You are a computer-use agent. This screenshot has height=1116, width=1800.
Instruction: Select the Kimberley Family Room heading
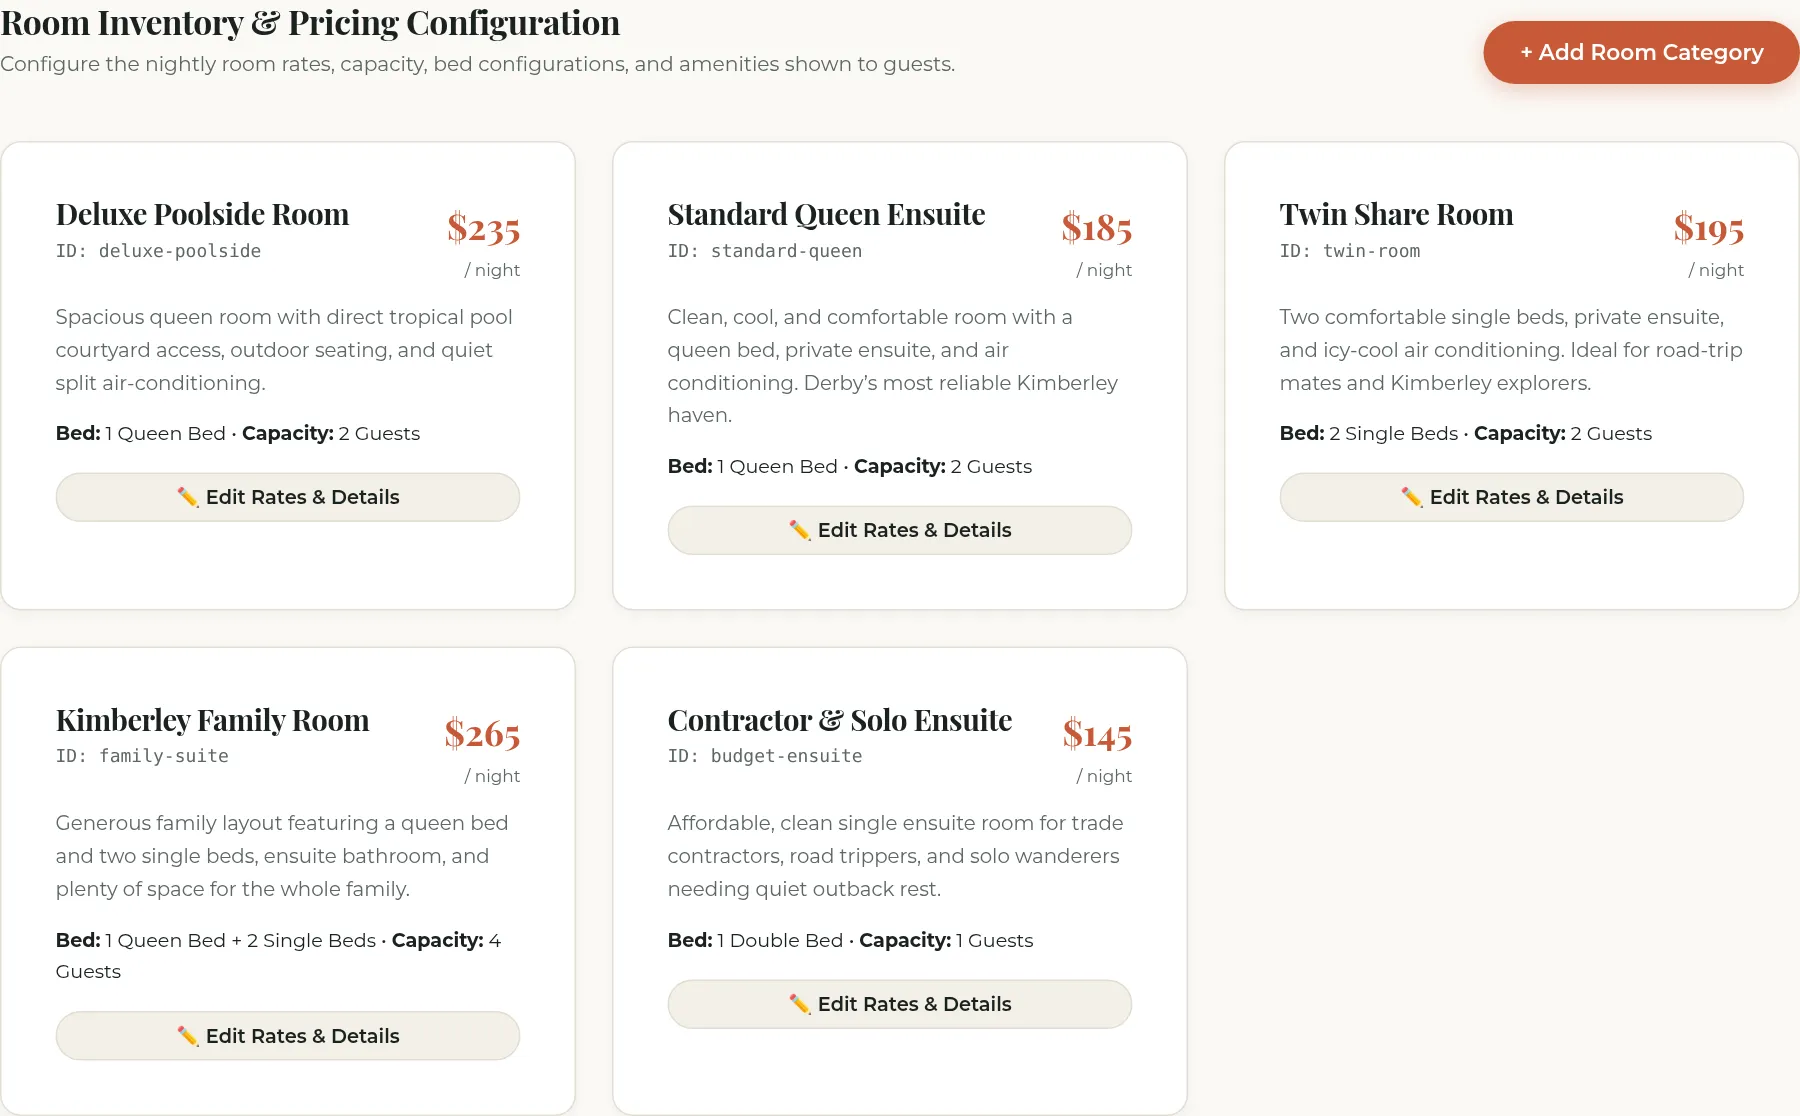click(x=212, y=720)
